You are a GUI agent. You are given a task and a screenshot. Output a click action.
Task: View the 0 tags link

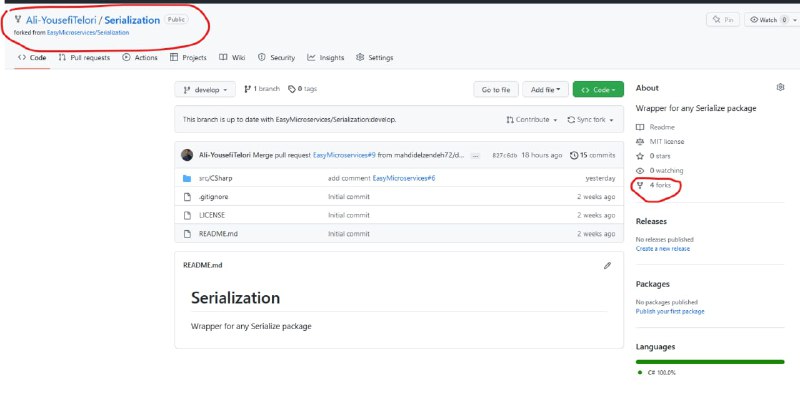point(303,89)
